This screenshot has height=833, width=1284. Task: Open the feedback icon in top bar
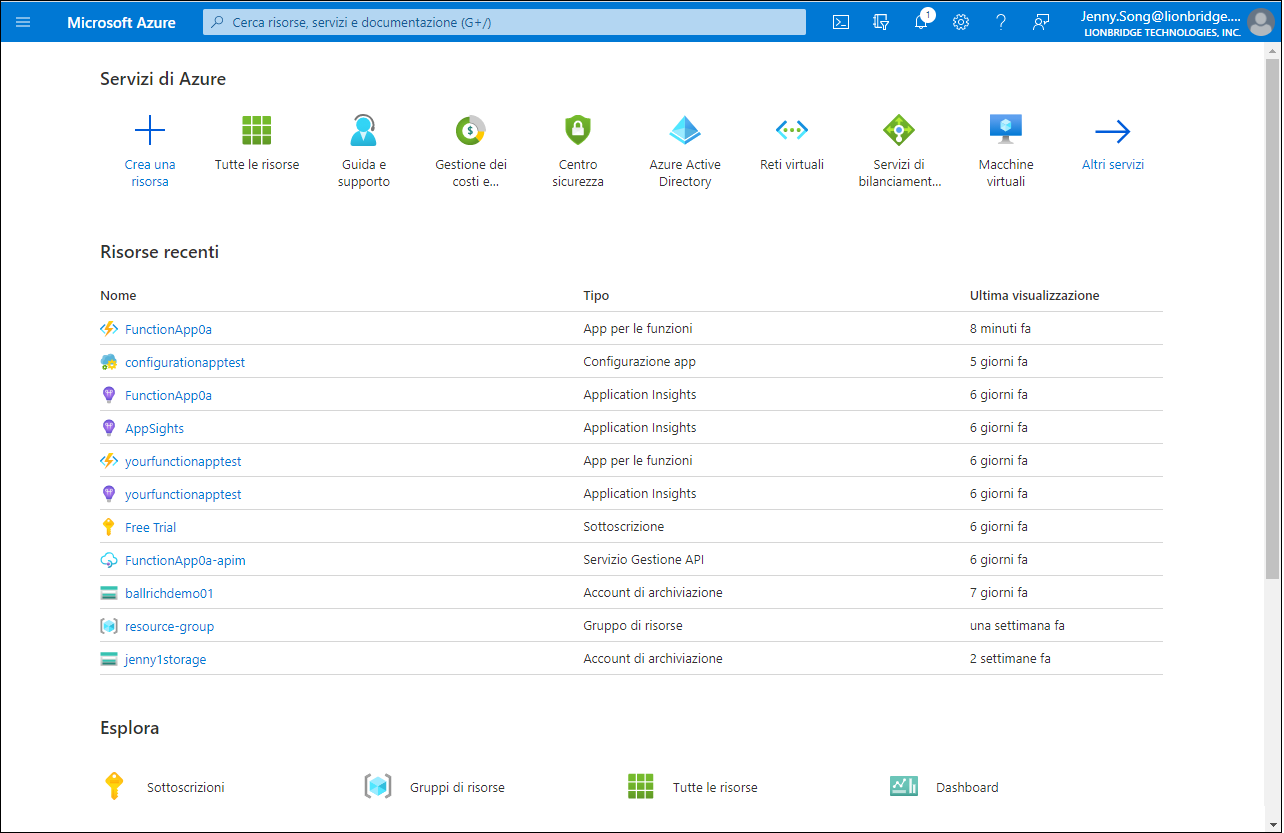pos(1041,21)
